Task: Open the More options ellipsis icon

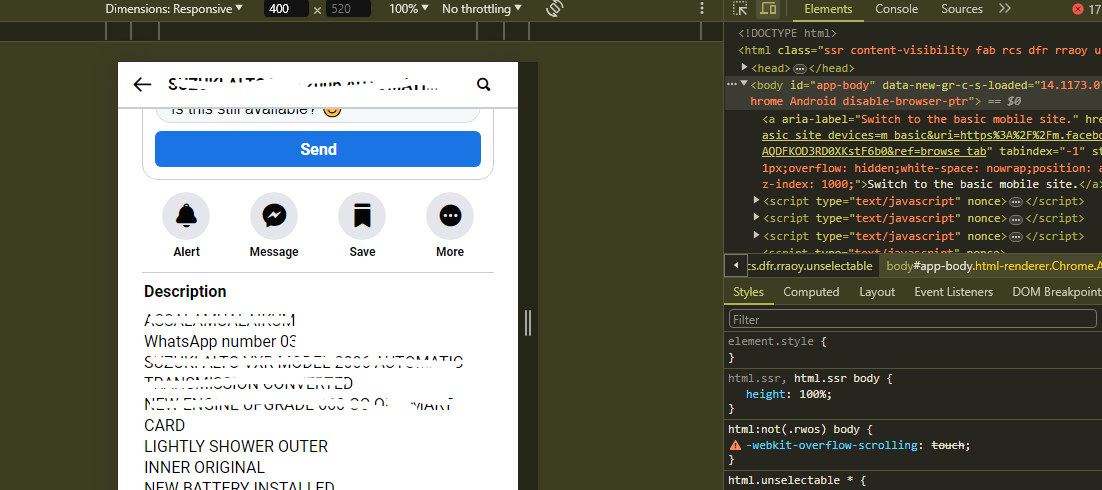Action: coord(450,216)
